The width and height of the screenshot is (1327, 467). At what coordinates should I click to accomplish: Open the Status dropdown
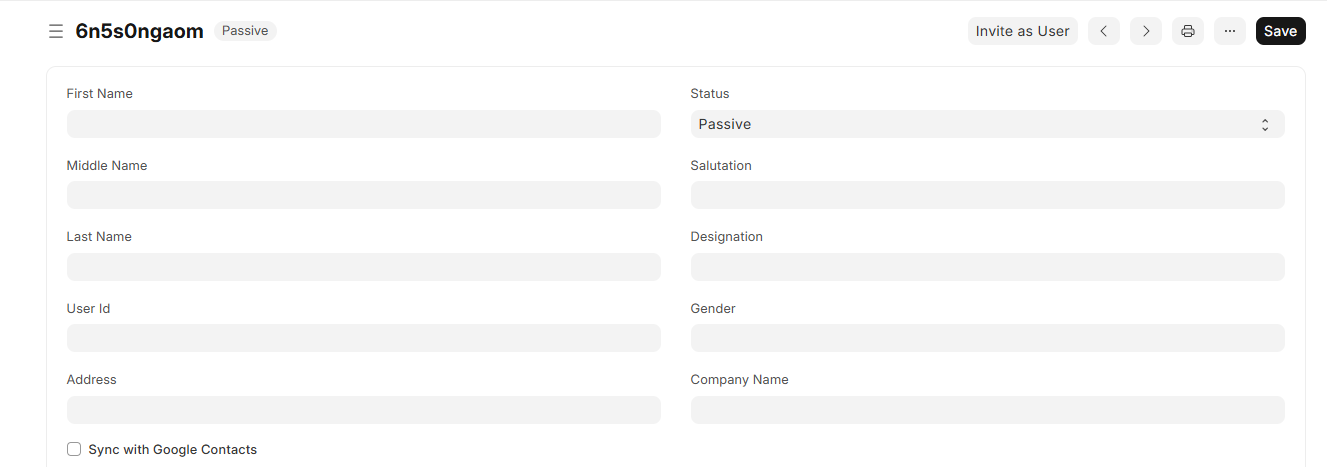(987, 124)
